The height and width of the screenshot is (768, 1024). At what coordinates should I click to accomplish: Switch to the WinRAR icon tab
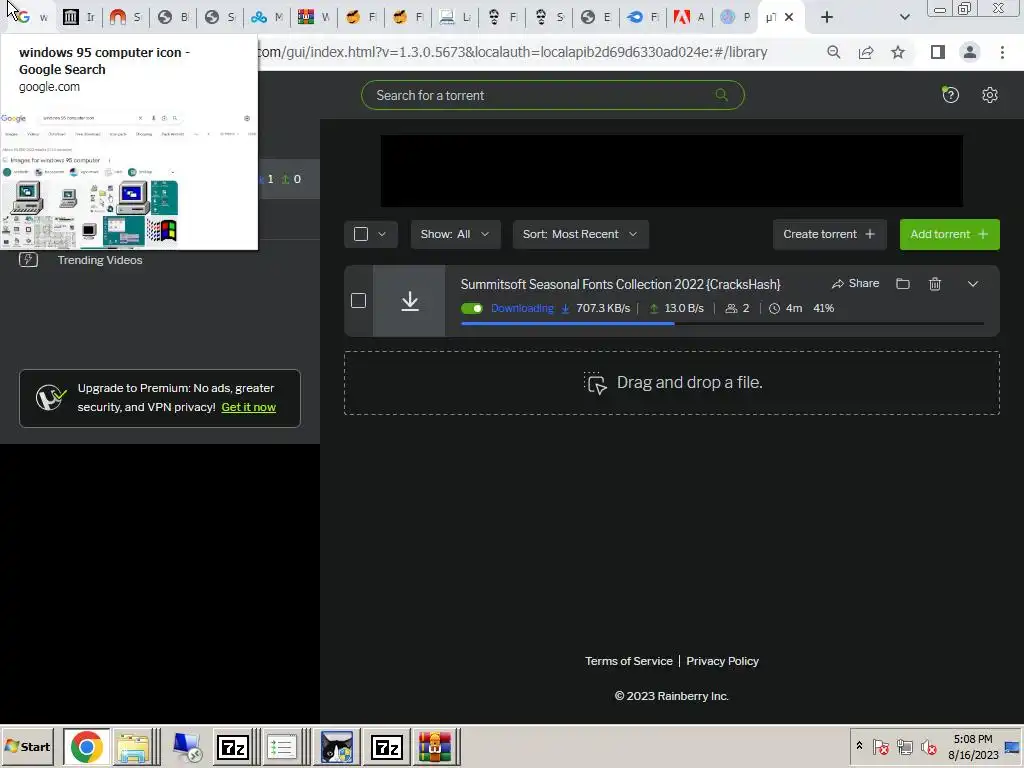click(x=313, y=17)
